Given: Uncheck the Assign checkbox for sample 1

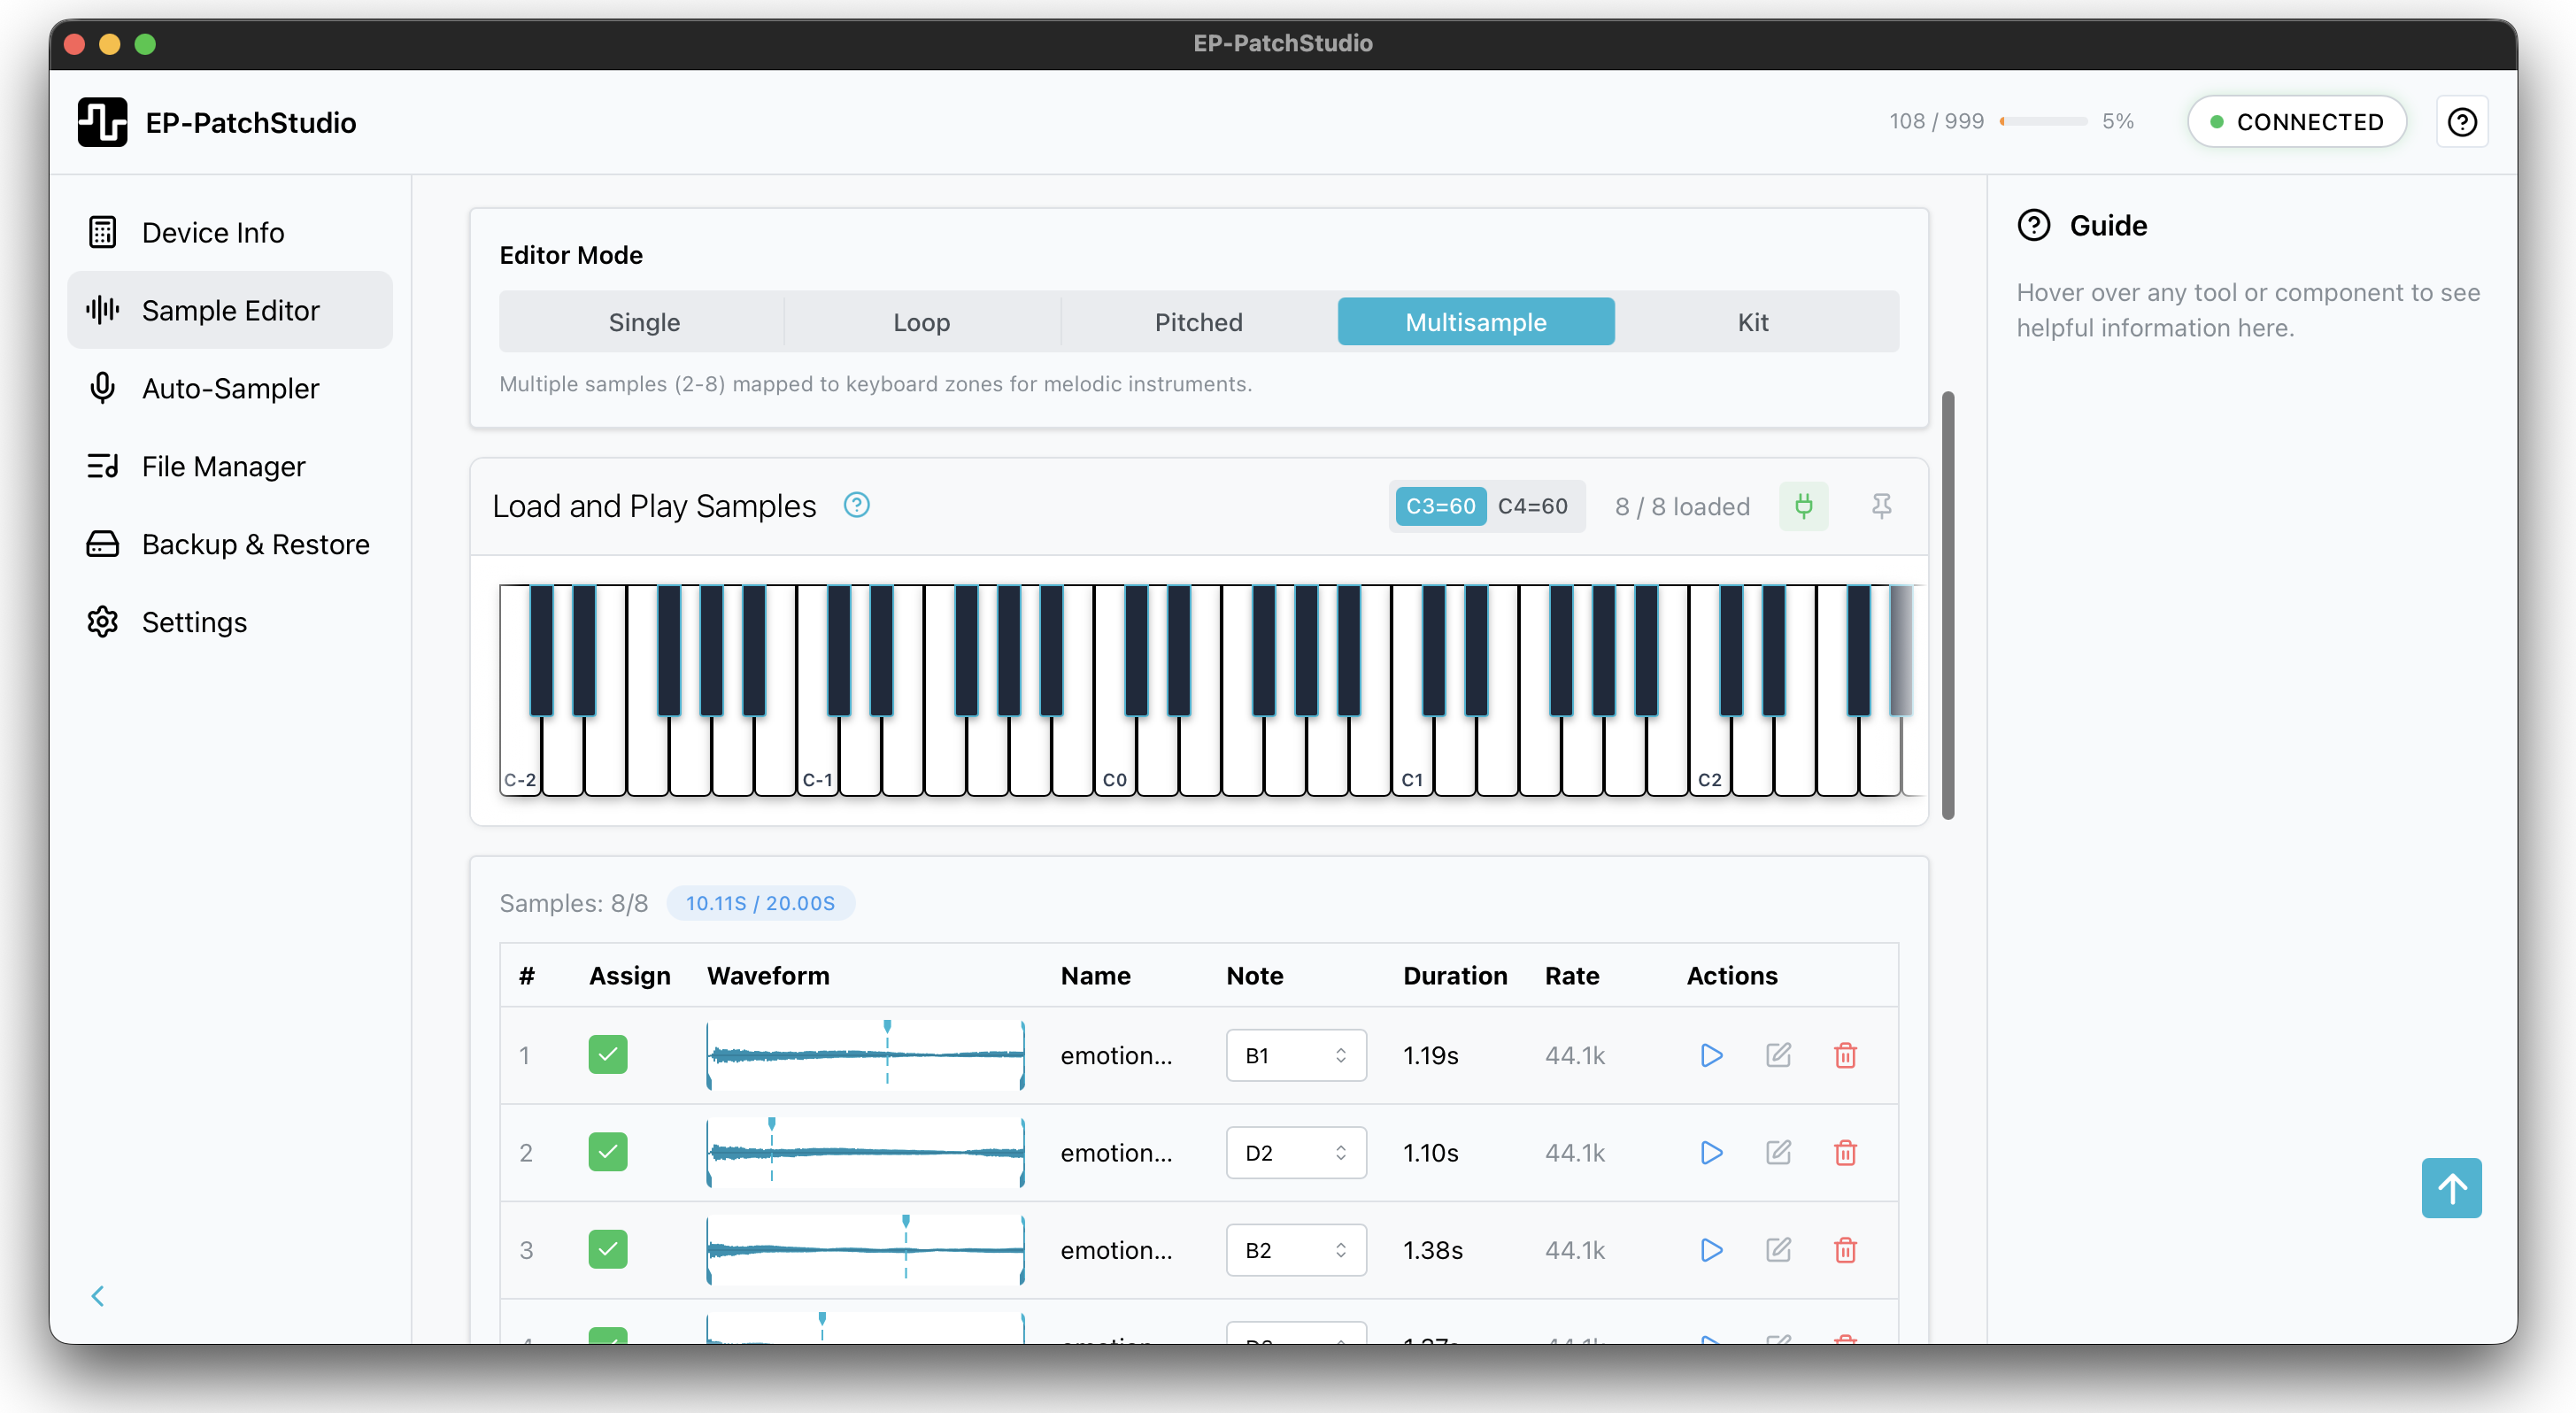Looking at the screenshot, I should 608,1055.
